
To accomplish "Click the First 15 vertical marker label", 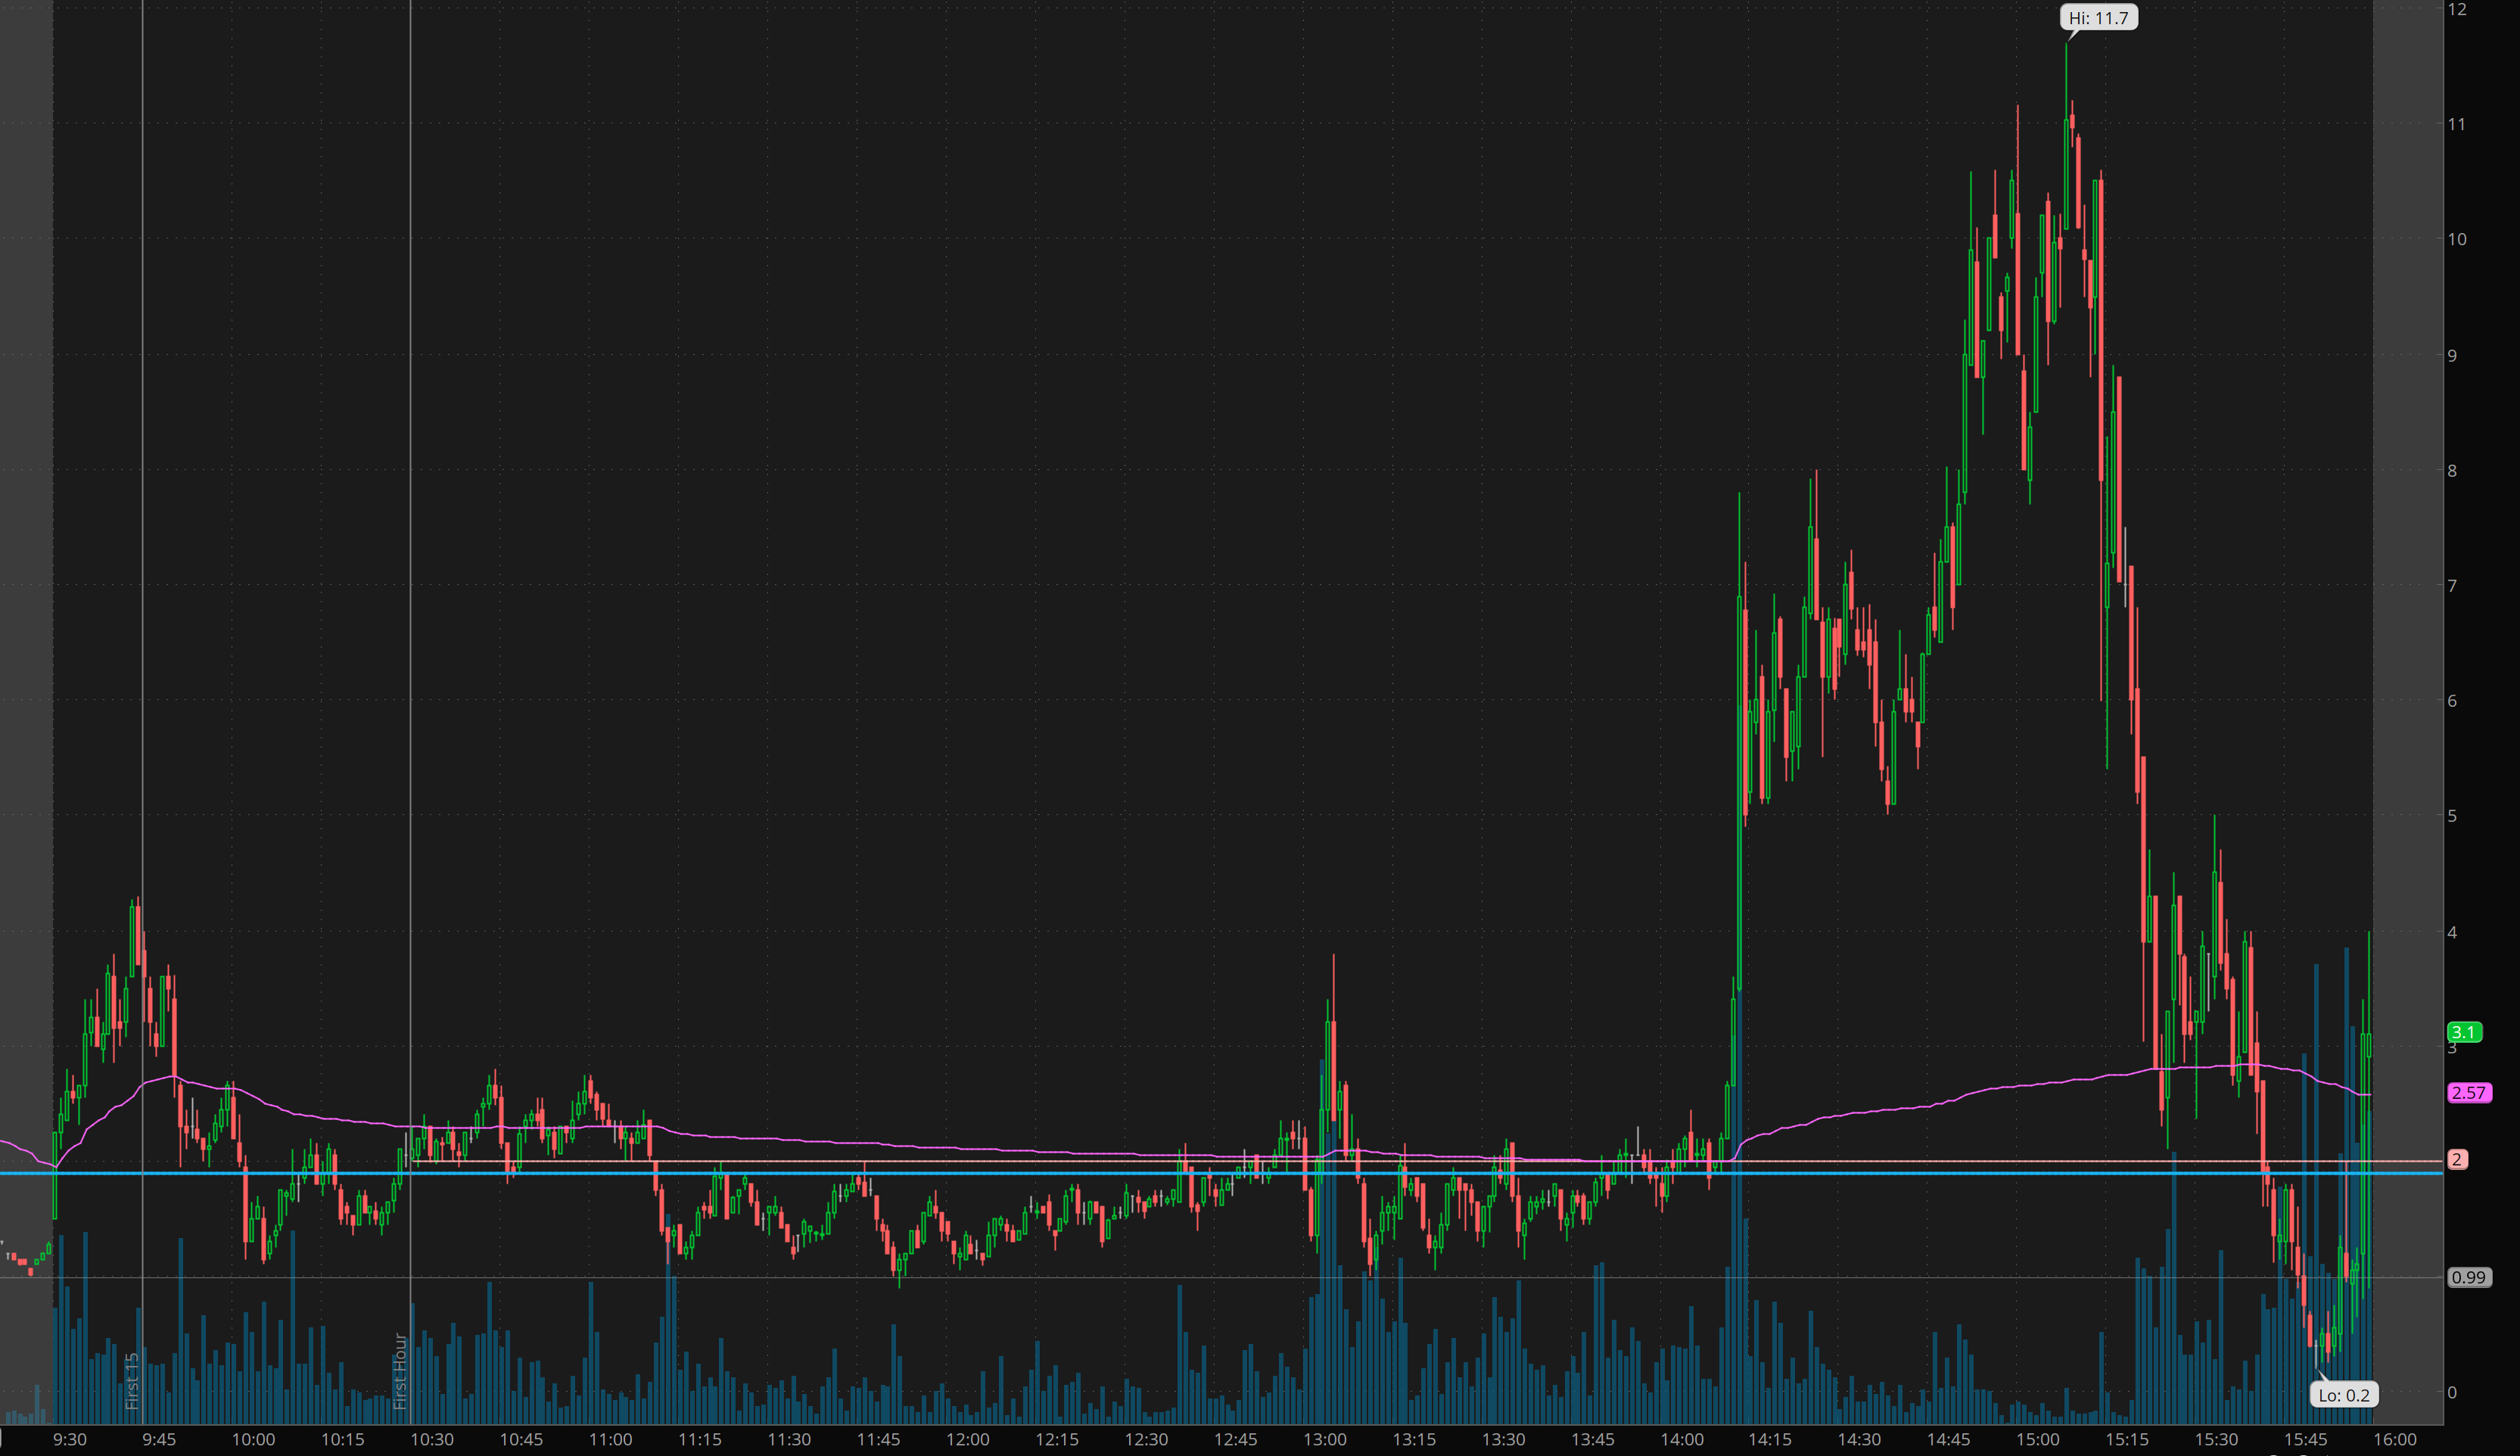I will click(132, 1380).
